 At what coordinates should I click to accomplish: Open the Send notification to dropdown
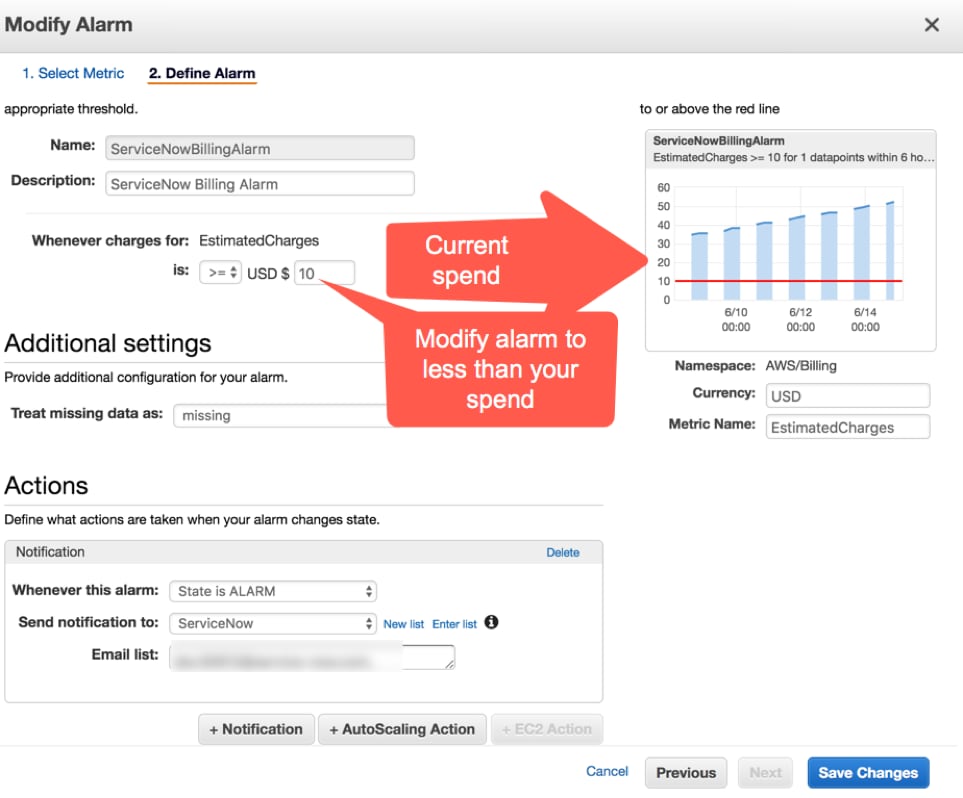(x=272, y=623)
